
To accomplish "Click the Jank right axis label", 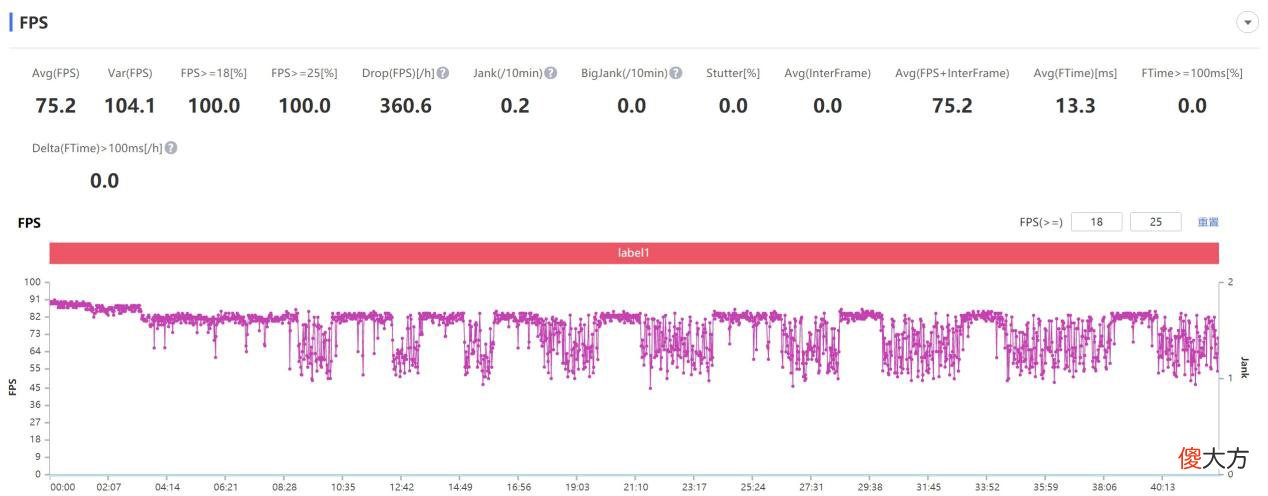I will coord(1244,367).
